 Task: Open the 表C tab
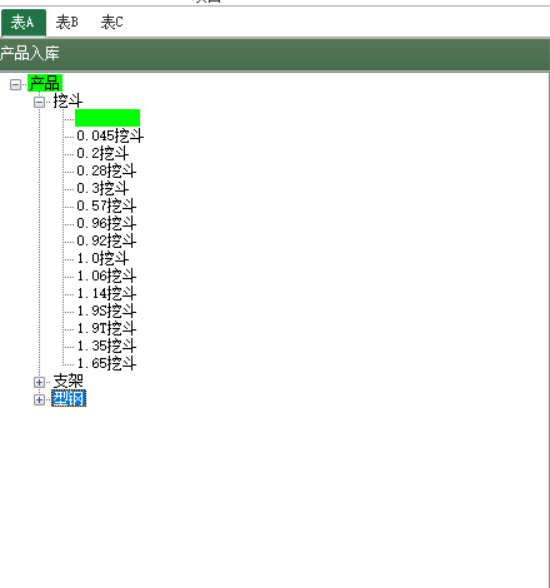[112, 22]
